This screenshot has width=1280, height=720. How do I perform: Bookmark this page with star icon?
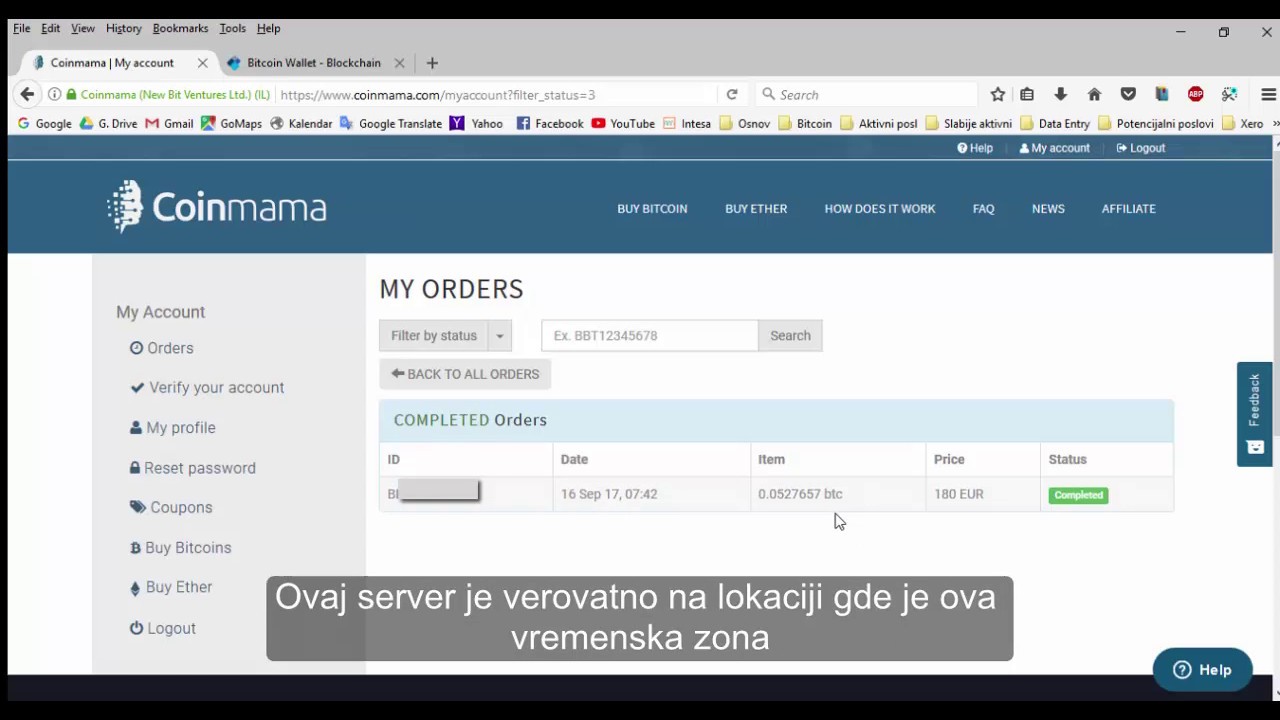point(997,94)
